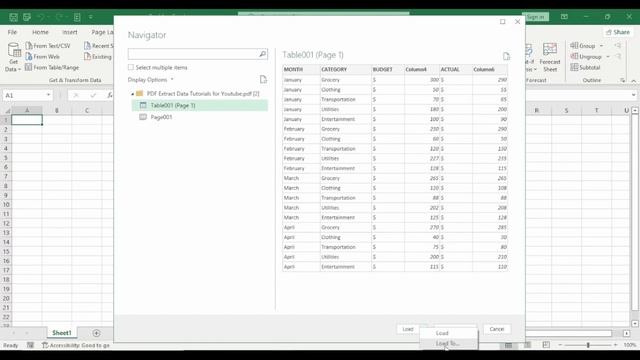Click the second quick access toolbar icon
The image size is (640, 360).
pos(27,17)
